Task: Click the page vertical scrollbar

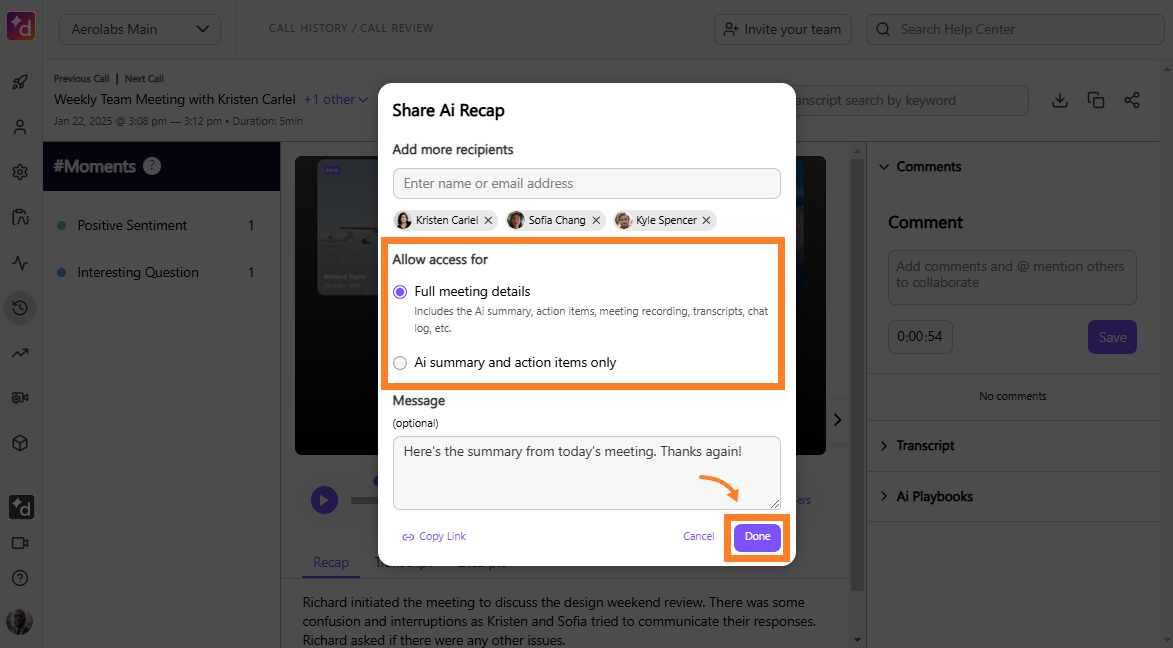Action: pyautogui.click(x=1167, y=355)
